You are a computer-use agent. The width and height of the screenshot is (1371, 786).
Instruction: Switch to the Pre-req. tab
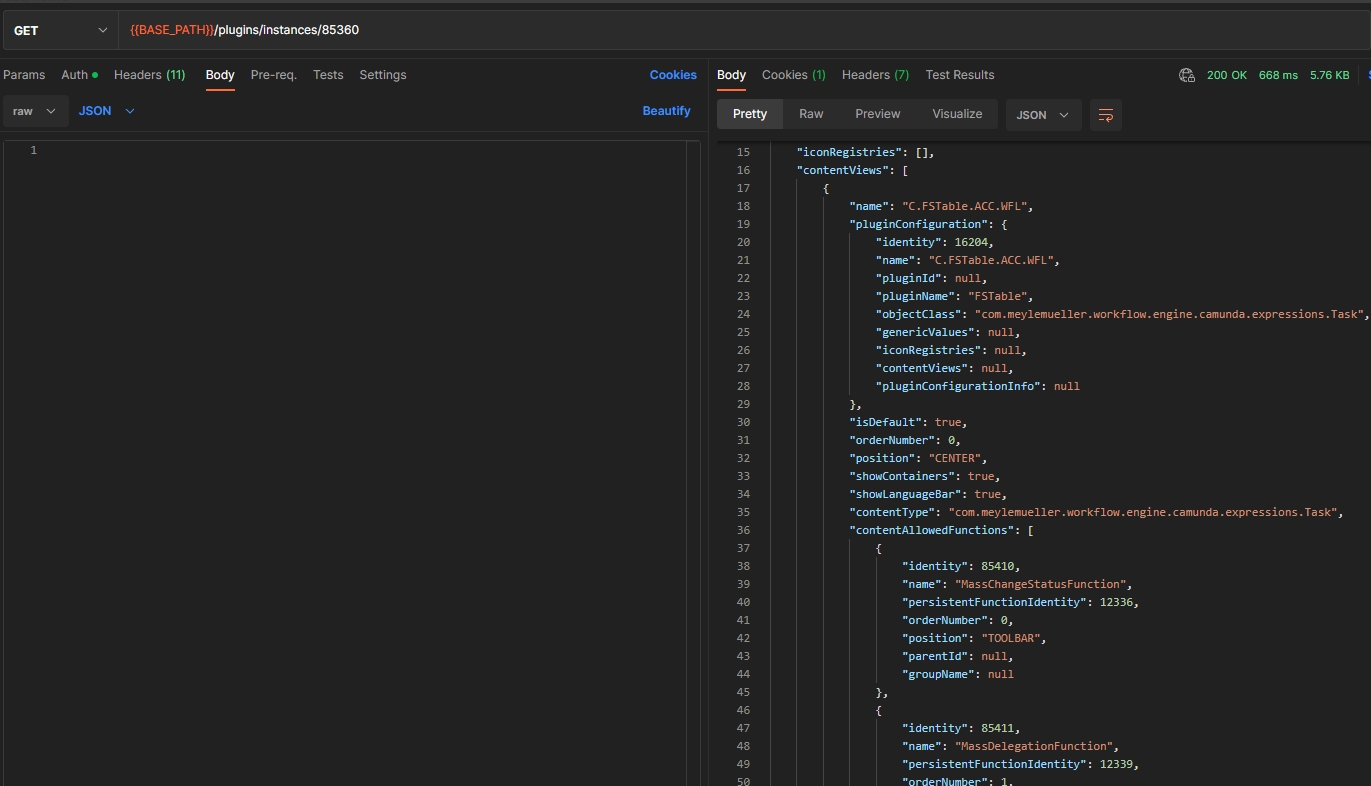tap(273, 75)
